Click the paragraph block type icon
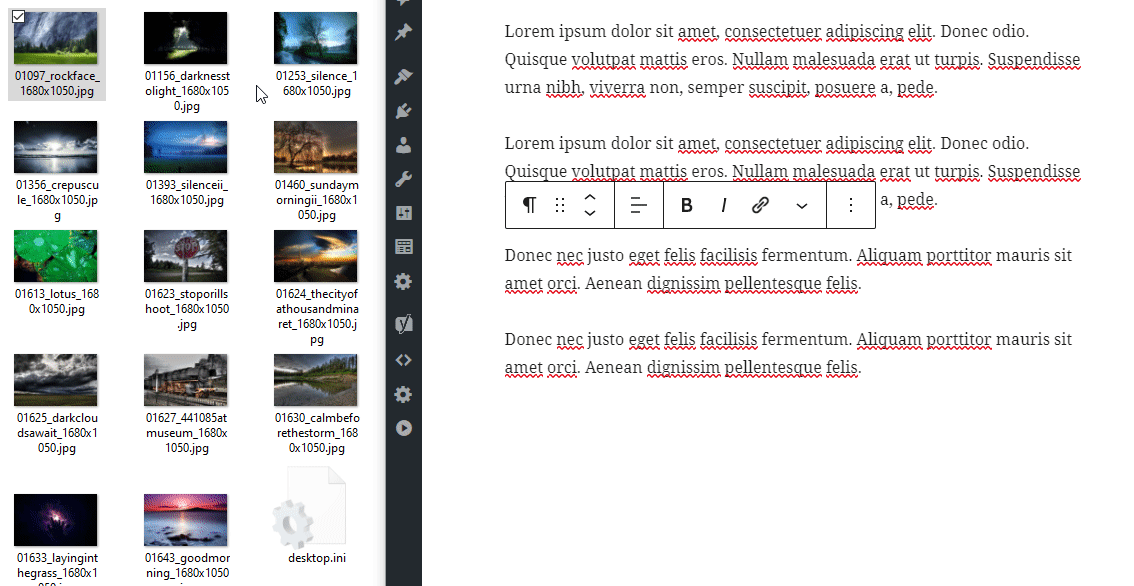Screen dimensions: 1134x586 point(529,205)
